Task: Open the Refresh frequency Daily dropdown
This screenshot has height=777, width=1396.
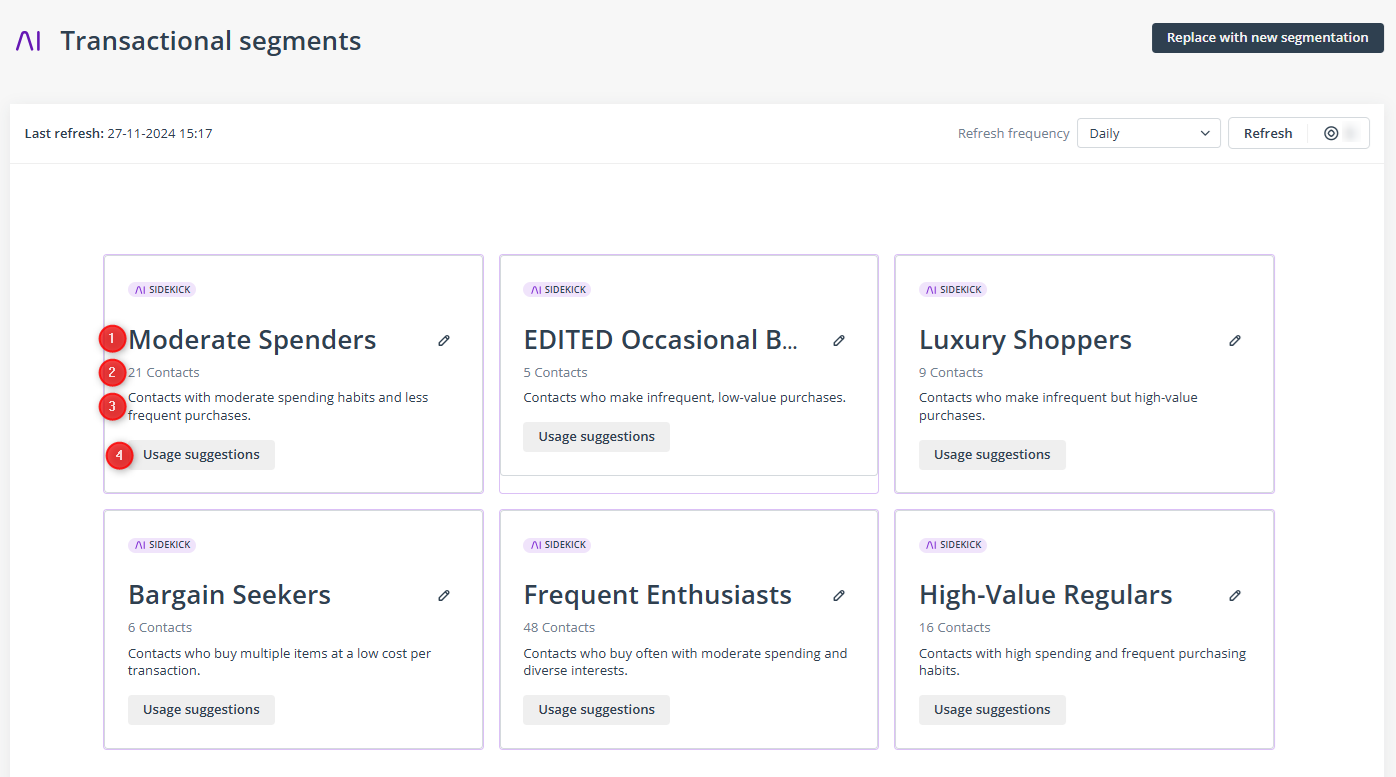Action: click(1149, 133)
